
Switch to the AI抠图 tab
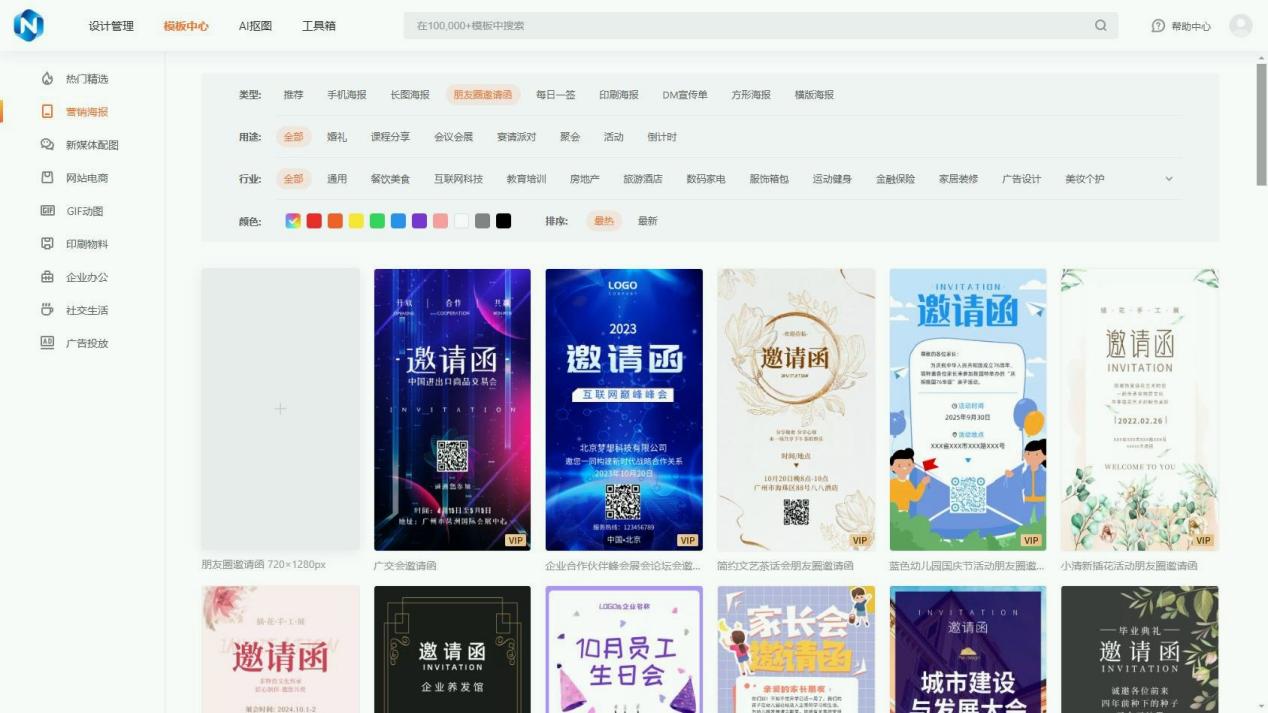click(x=255, y=26)
